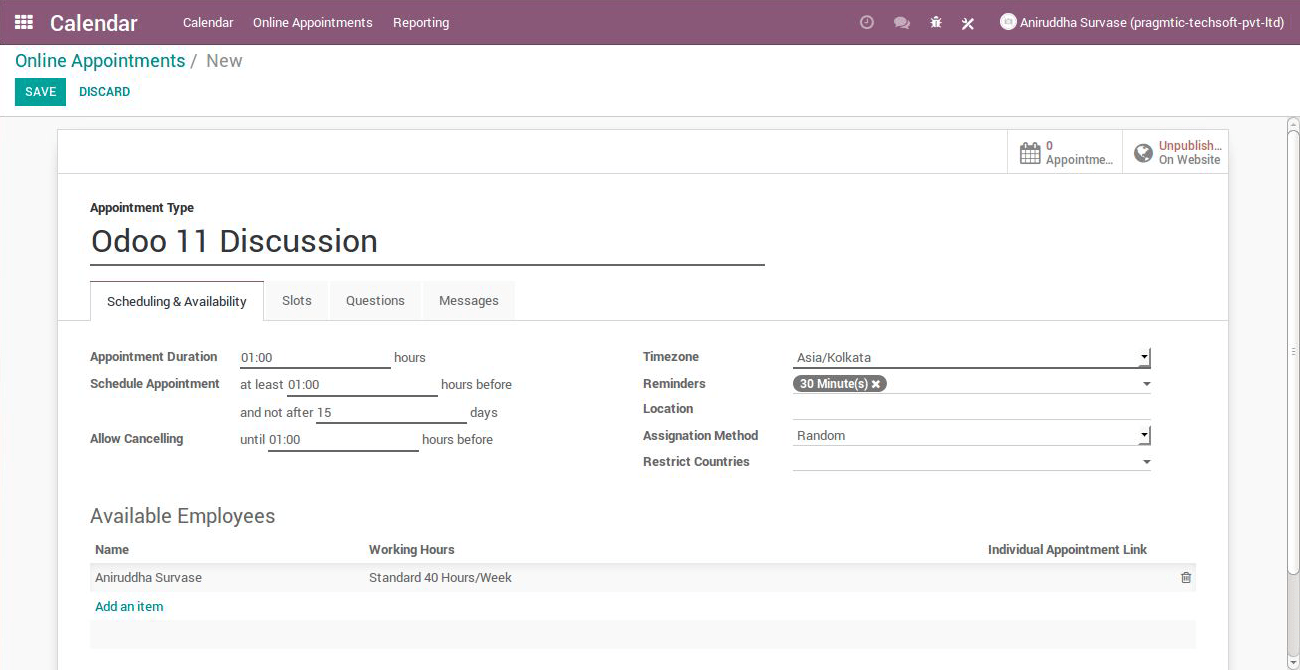Open the Calendar menu item
The height and width of the screenshot is (670, 1300).
pos(208,22)
